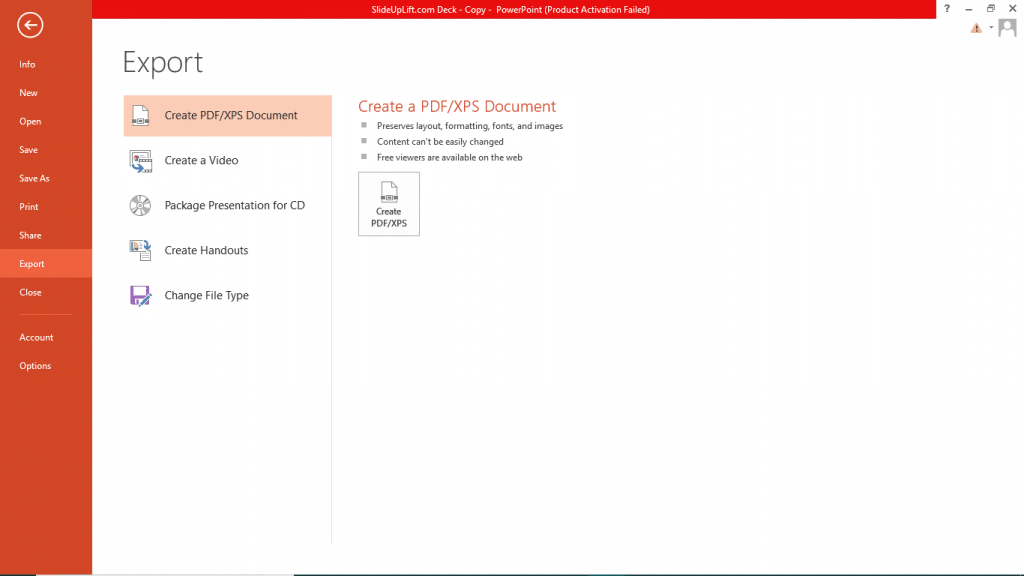The height and width of the screenshot is (576, 1024).
Task: Go to the Share pane
Action: (30, 235)
